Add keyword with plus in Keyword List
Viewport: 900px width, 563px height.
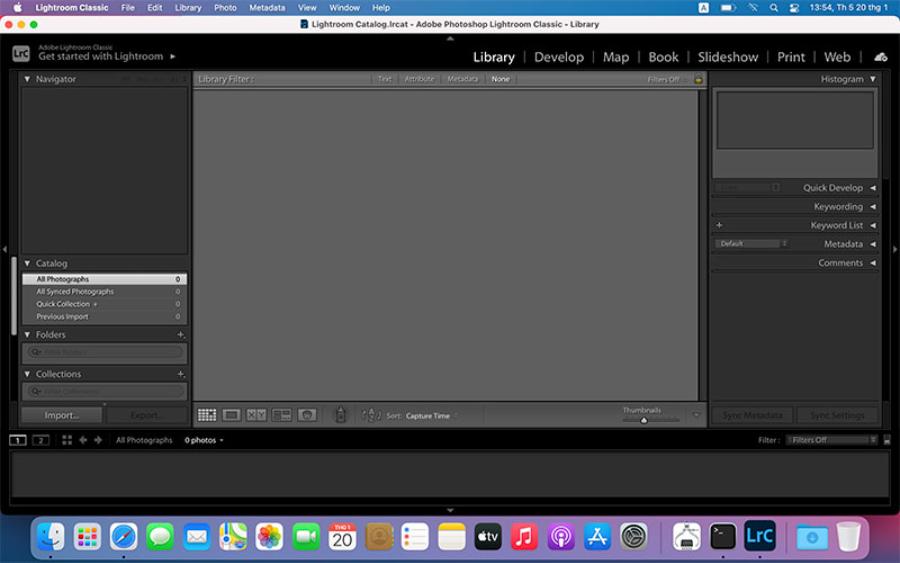719,225
